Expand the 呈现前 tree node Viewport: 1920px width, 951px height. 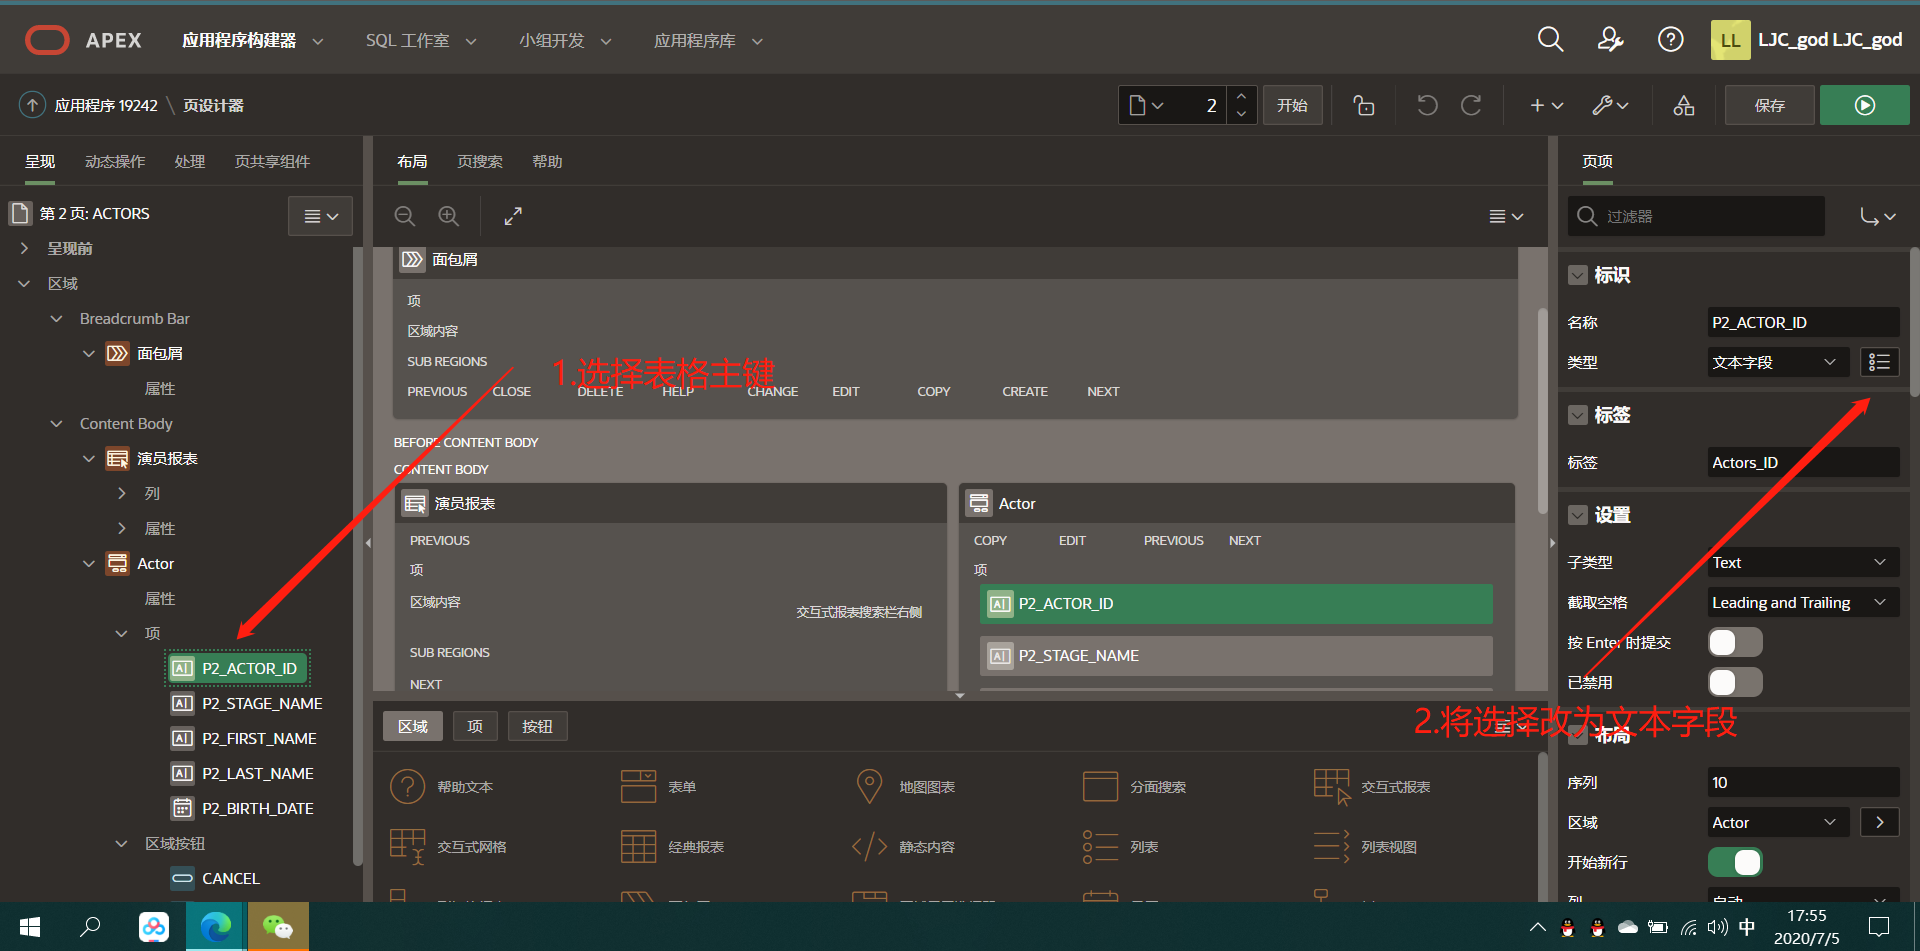coord(25,248)
